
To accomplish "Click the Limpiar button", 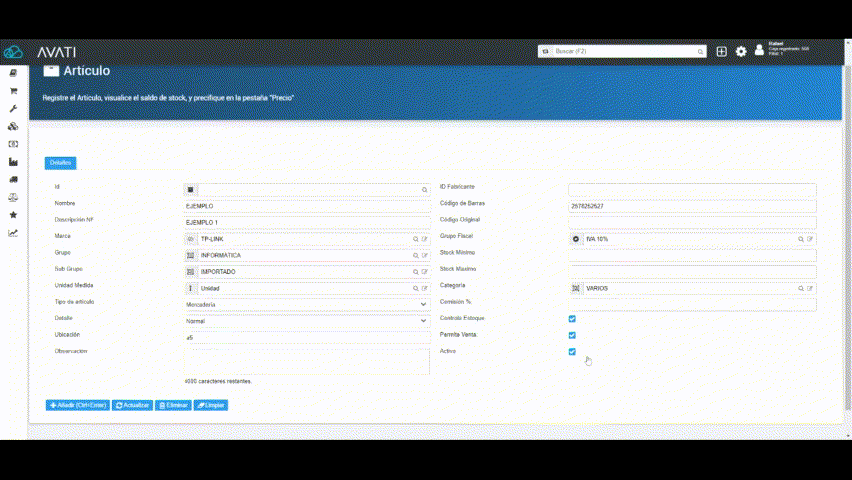I will [x=211, y=406].
